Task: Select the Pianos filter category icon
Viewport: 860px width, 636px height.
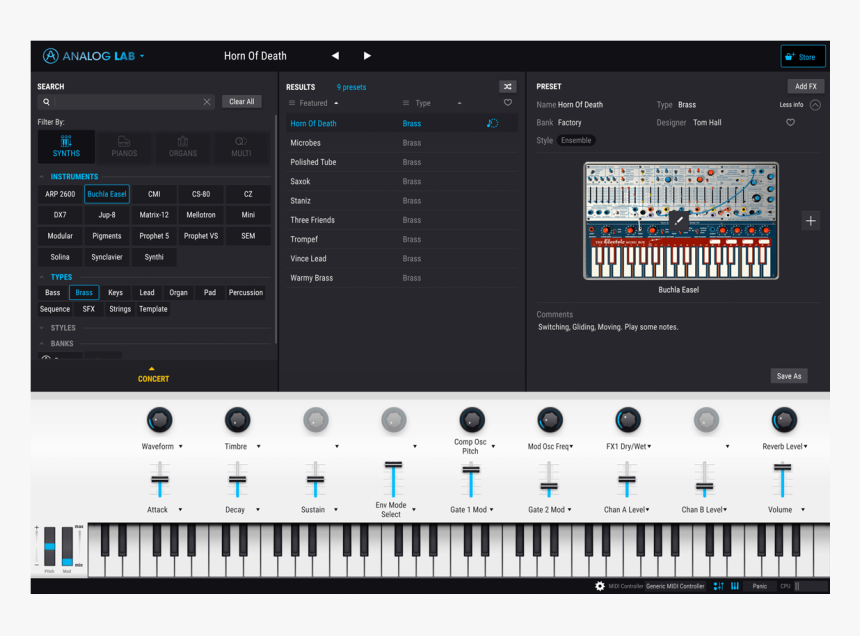Action: (124, 146)
